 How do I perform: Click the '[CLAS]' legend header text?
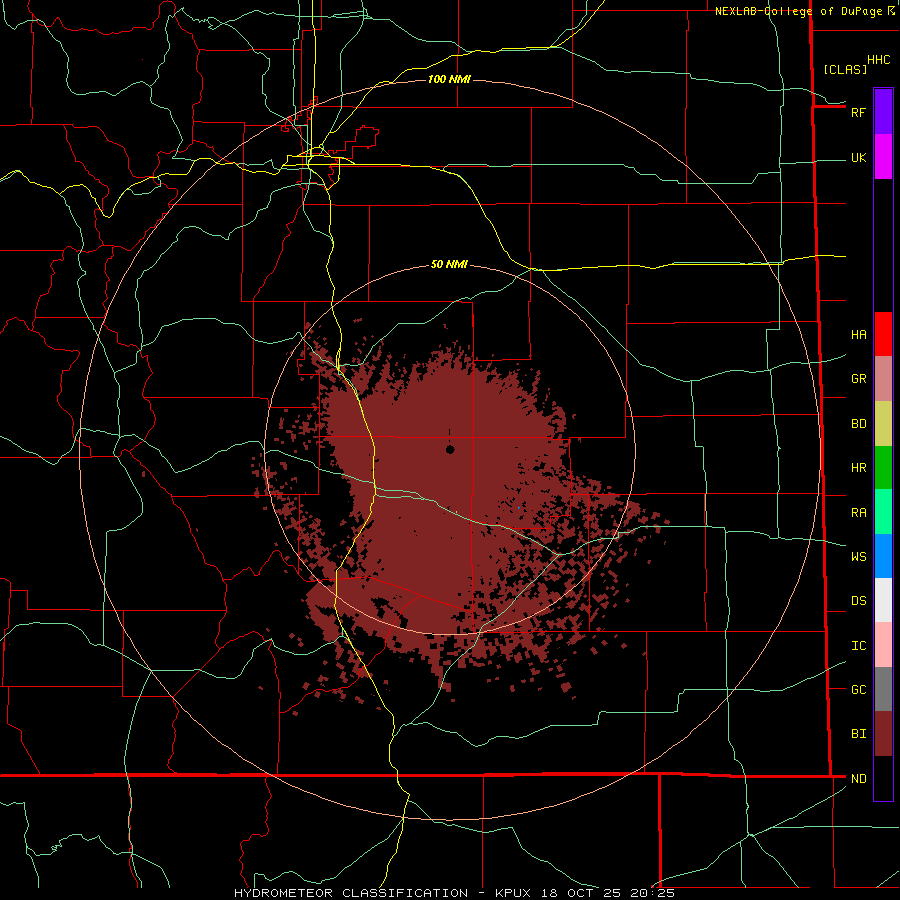(x=845, y=70)
